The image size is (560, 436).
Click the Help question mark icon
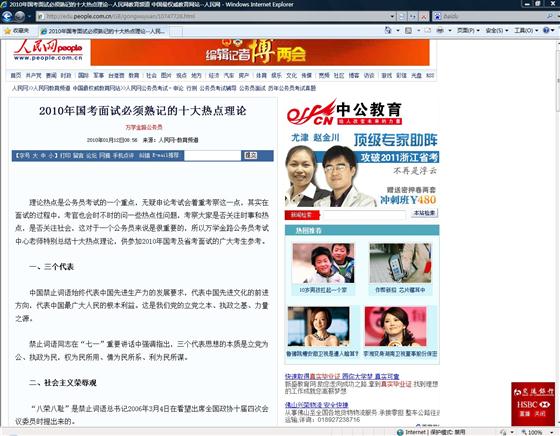pyautogui.click(x=546, y=30)
